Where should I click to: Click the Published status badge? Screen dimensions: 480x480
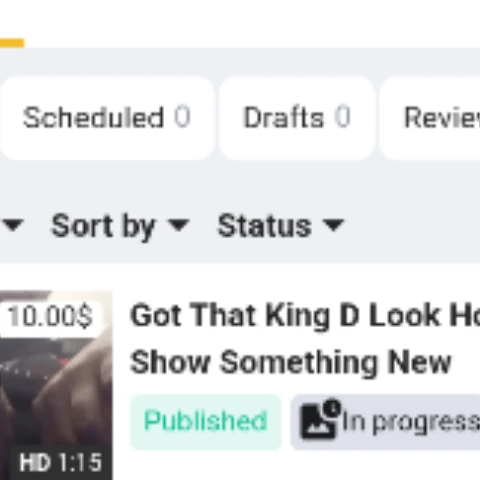tap(206, 422)
